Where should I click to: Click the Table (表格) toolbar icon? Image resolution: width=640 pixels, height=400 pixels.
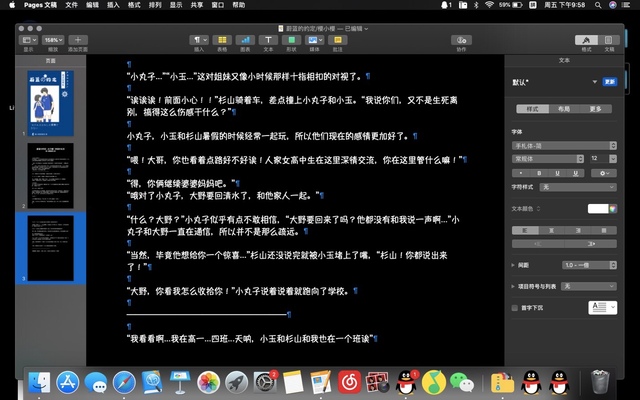[223, 40]
